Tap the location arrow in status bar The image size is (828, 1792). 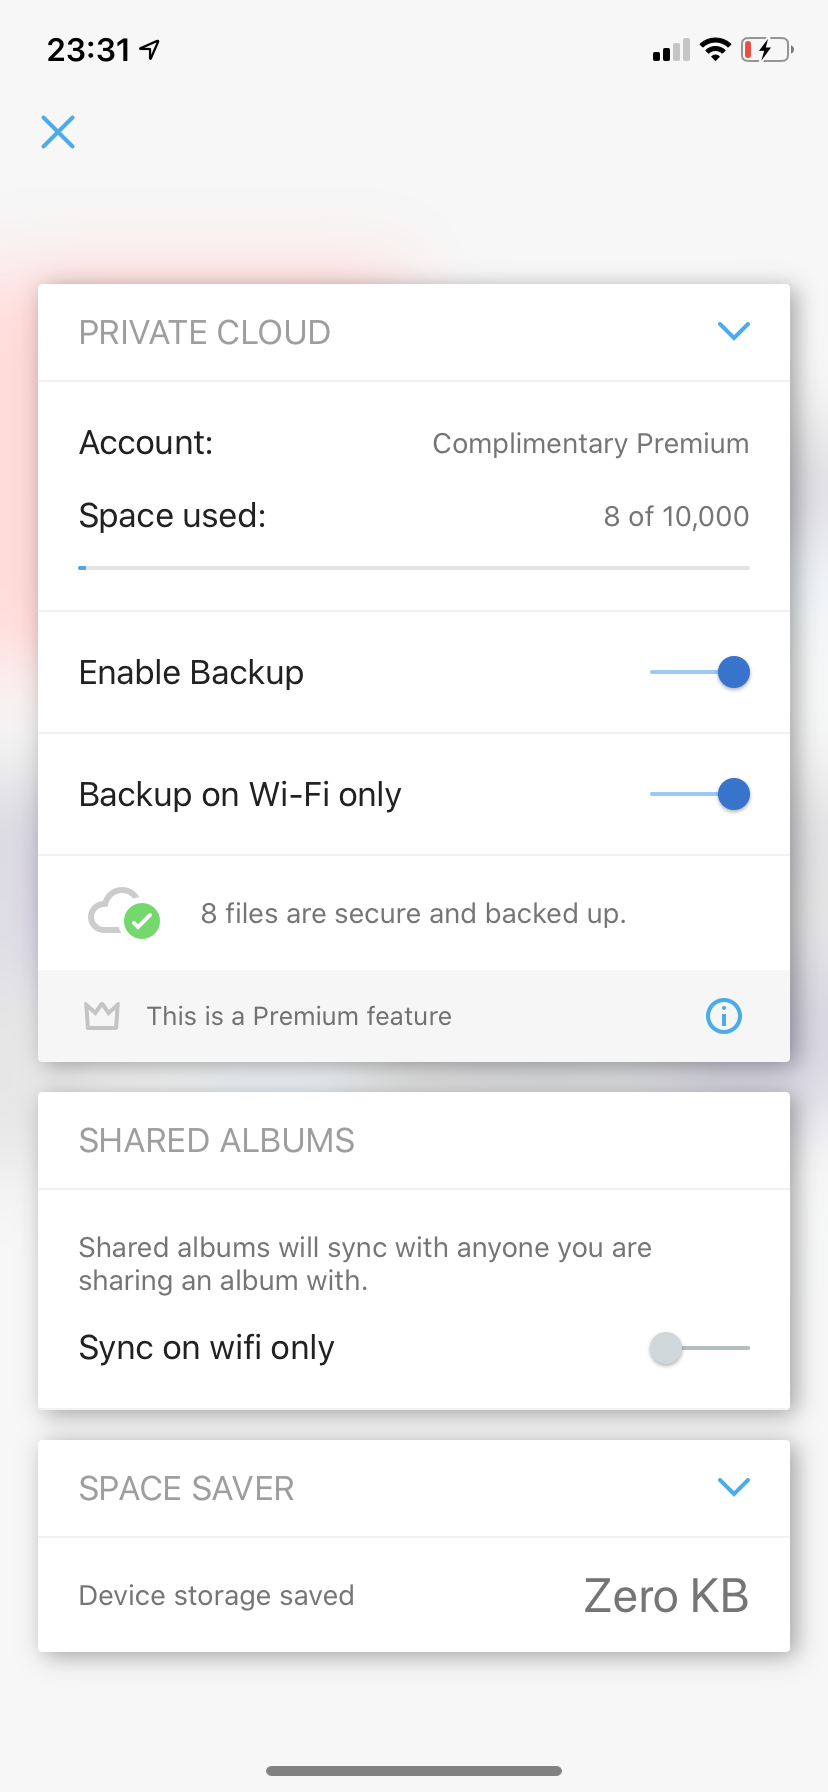[150, 49]
